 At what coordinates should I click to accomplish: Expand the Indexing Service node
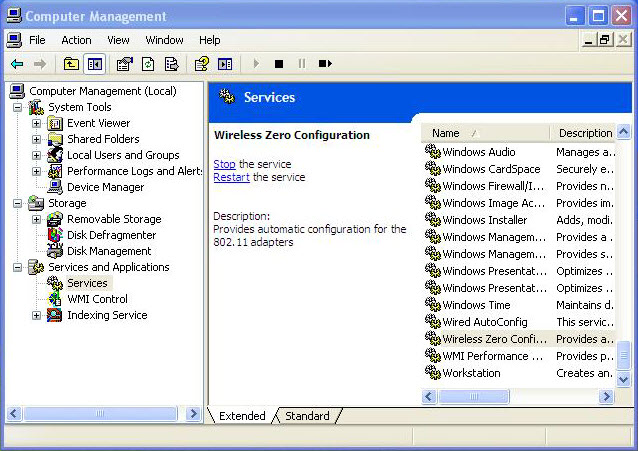tap(37, 315)
